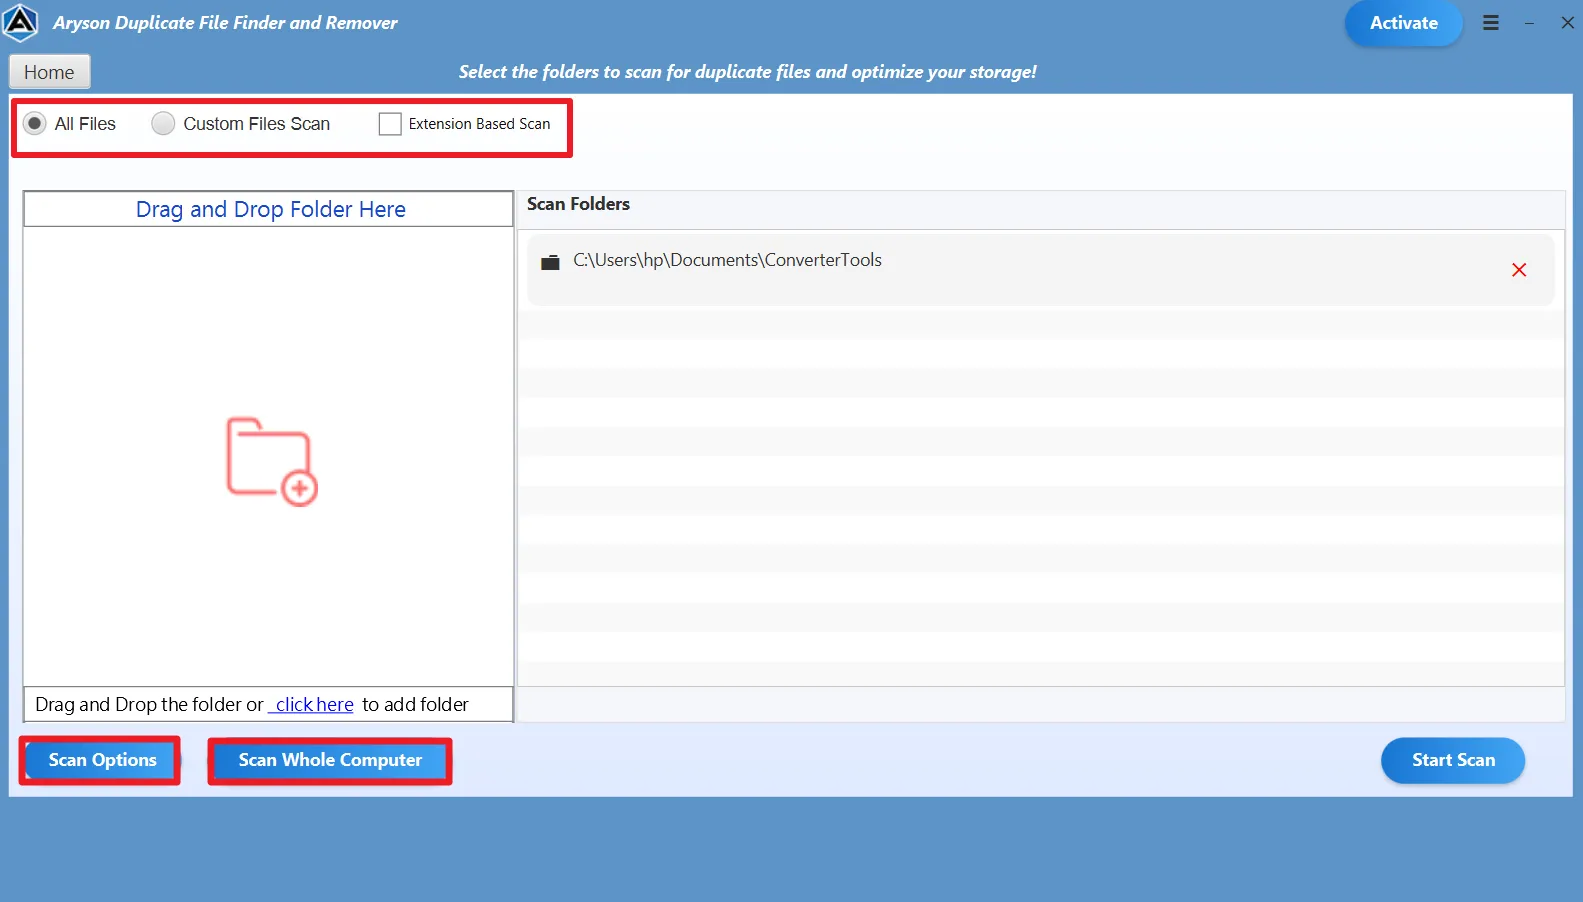Open Scan Options
The height and width of the screenshot is (902, 1583).
click(x=102, y=760)
